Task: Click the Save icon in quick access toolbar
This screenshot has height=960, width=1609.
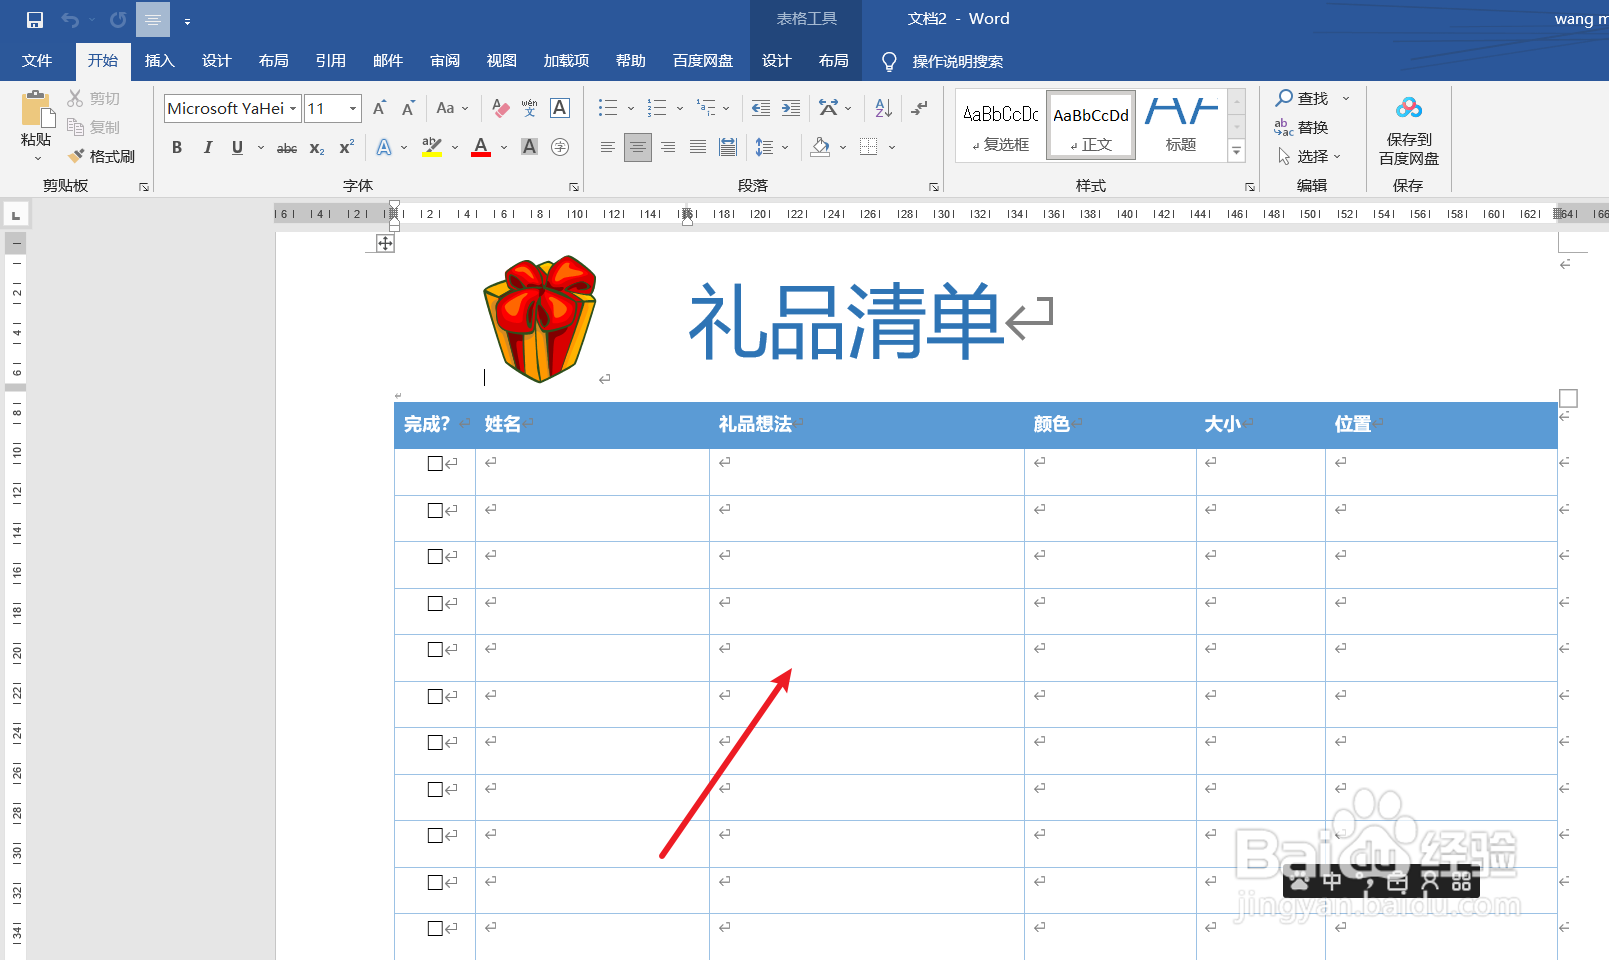Action: 35,20
